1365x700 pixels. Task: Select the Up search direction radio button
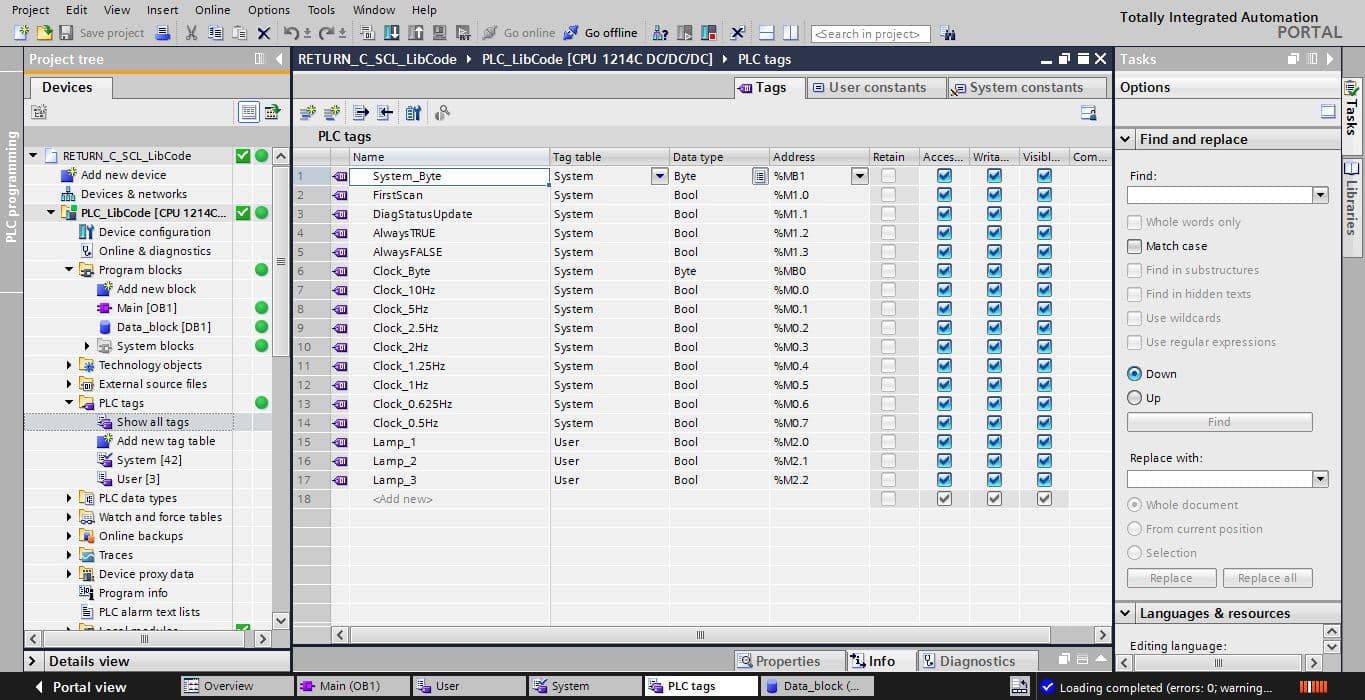1134,398
